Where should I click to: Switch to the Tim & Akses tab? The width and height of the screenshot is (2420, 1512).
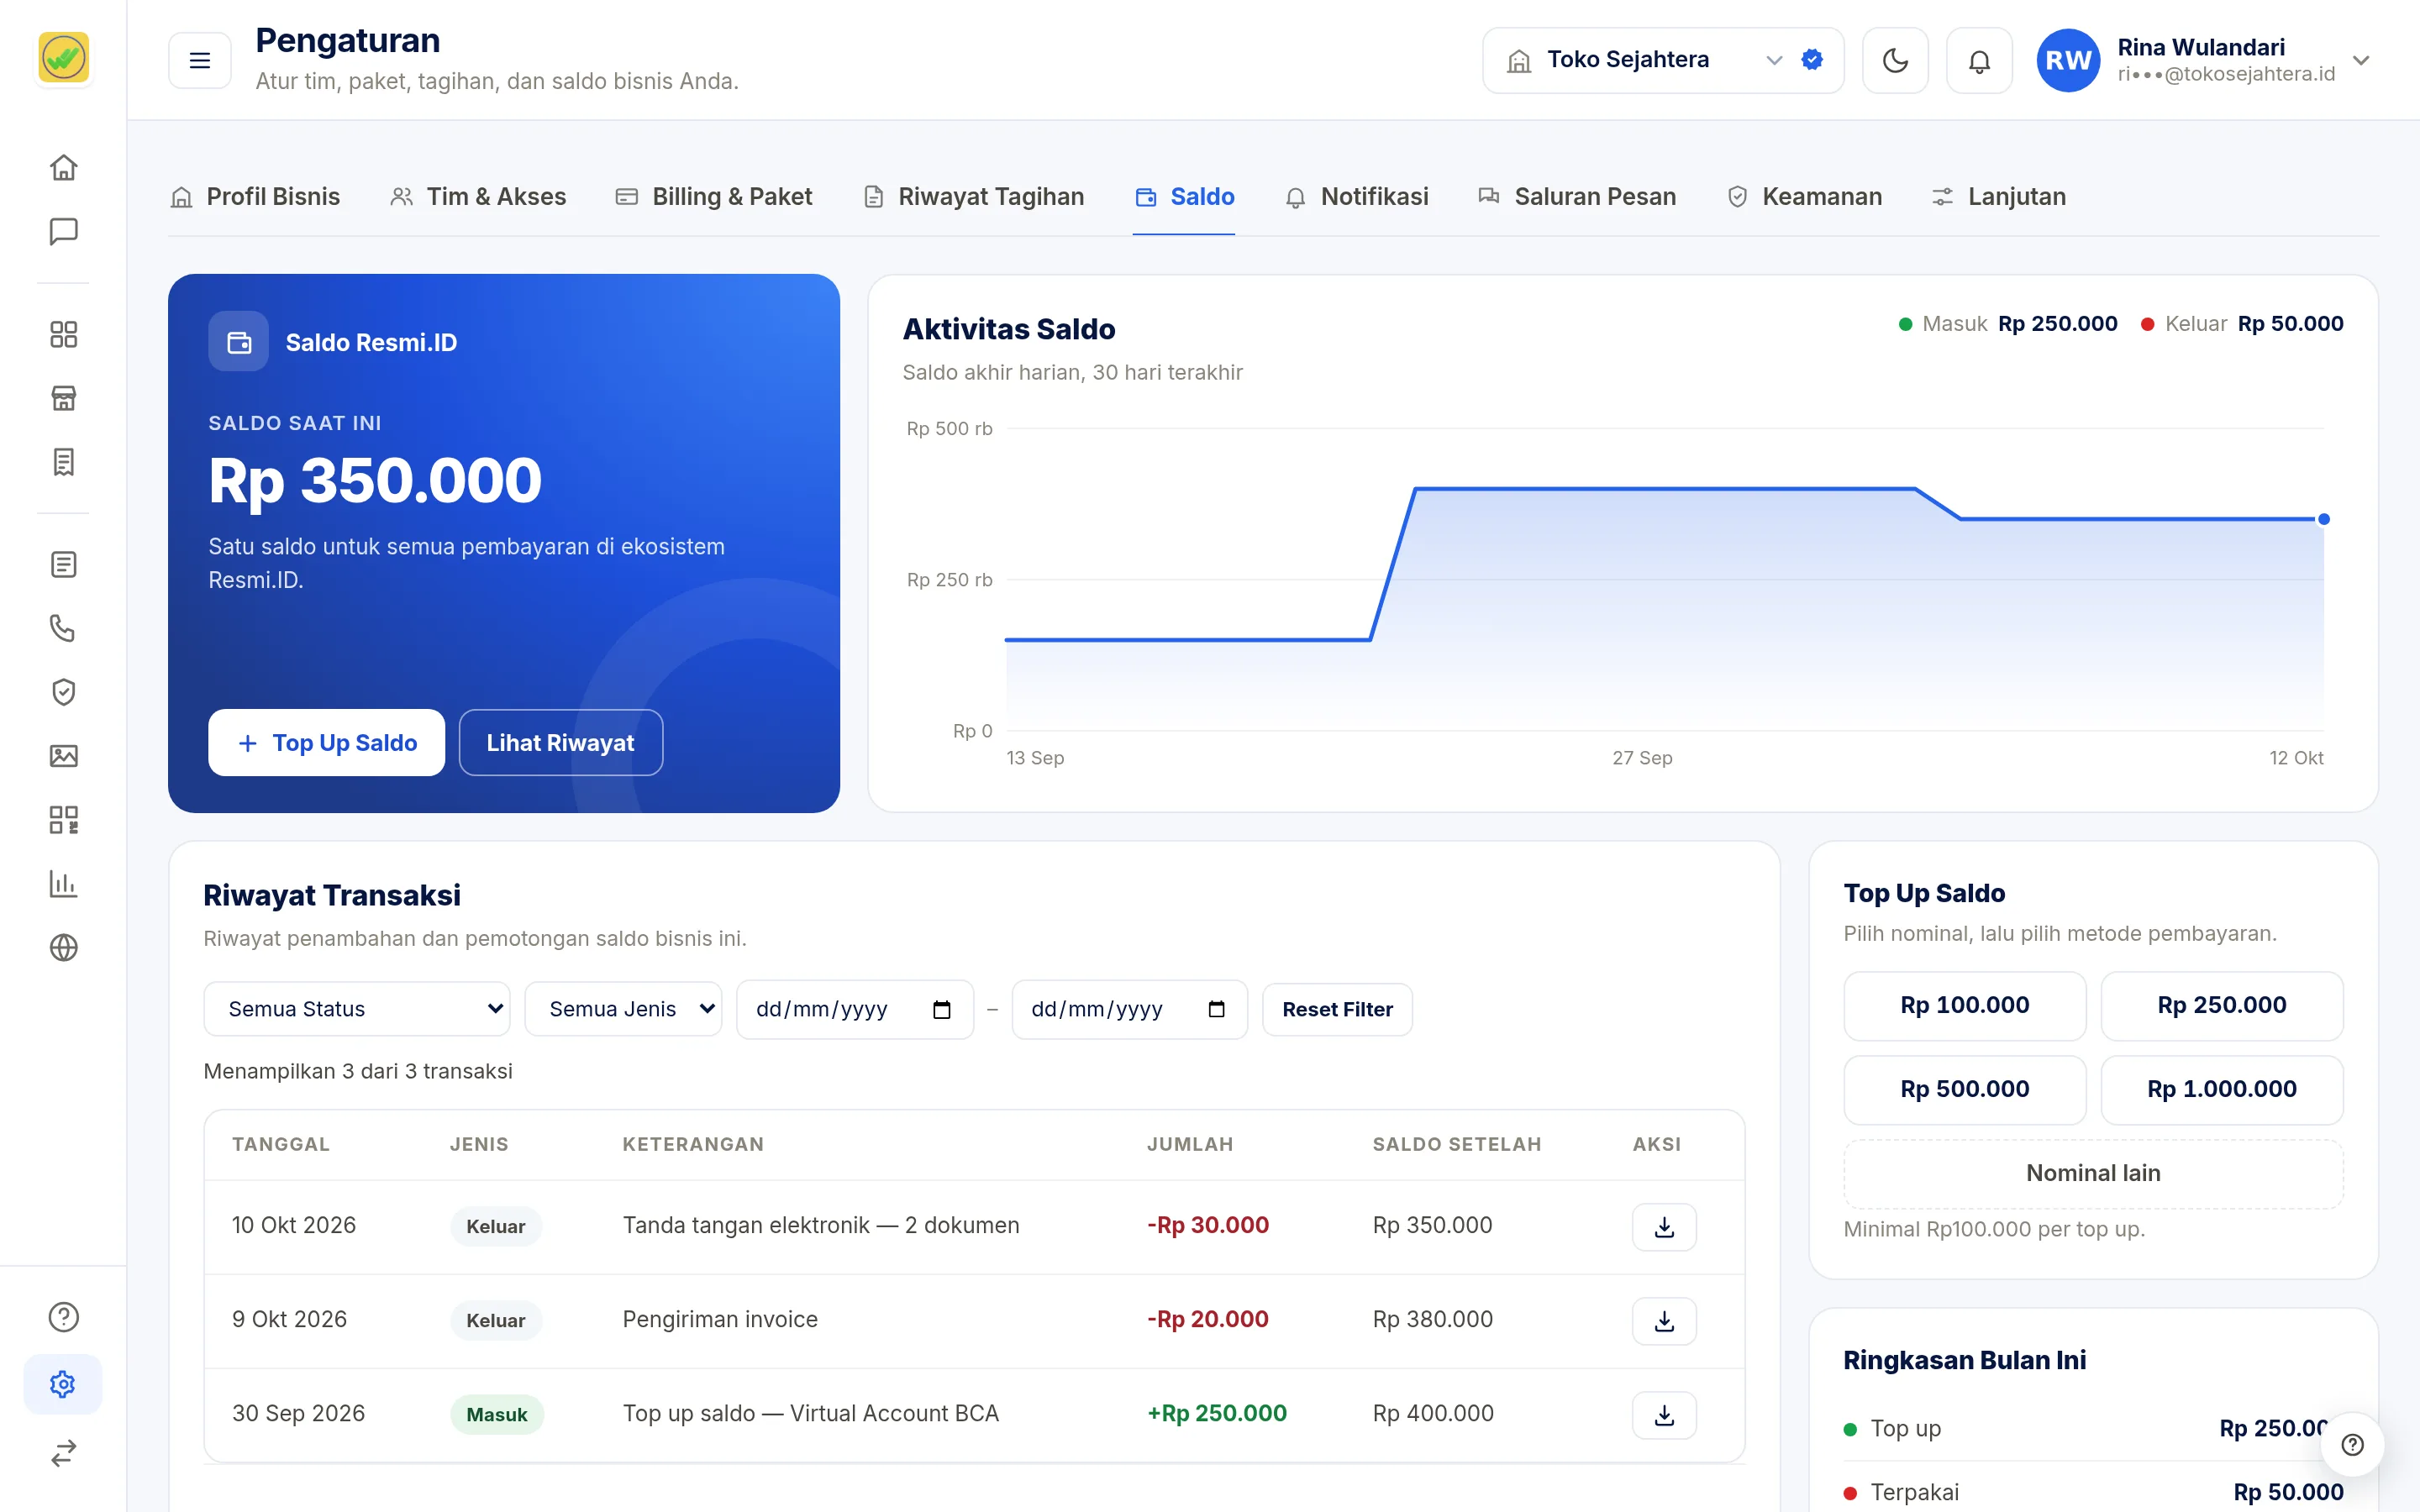click(478, 197)
